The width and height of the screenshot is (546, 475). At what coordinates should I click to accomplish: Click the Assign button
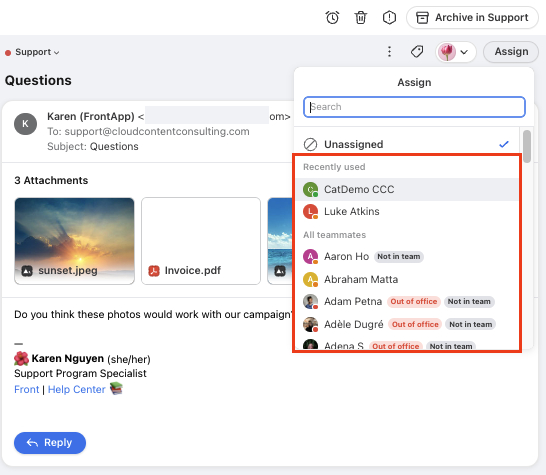tap(511, 52)
